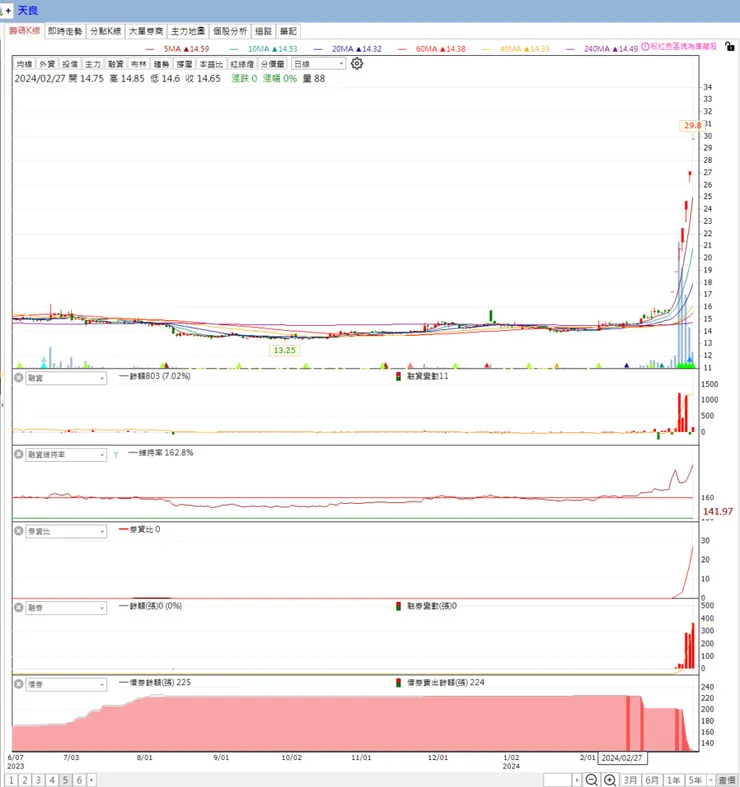Close the 融資 indicator panel
Screen dimensions: 740x787
coord(19,377)
